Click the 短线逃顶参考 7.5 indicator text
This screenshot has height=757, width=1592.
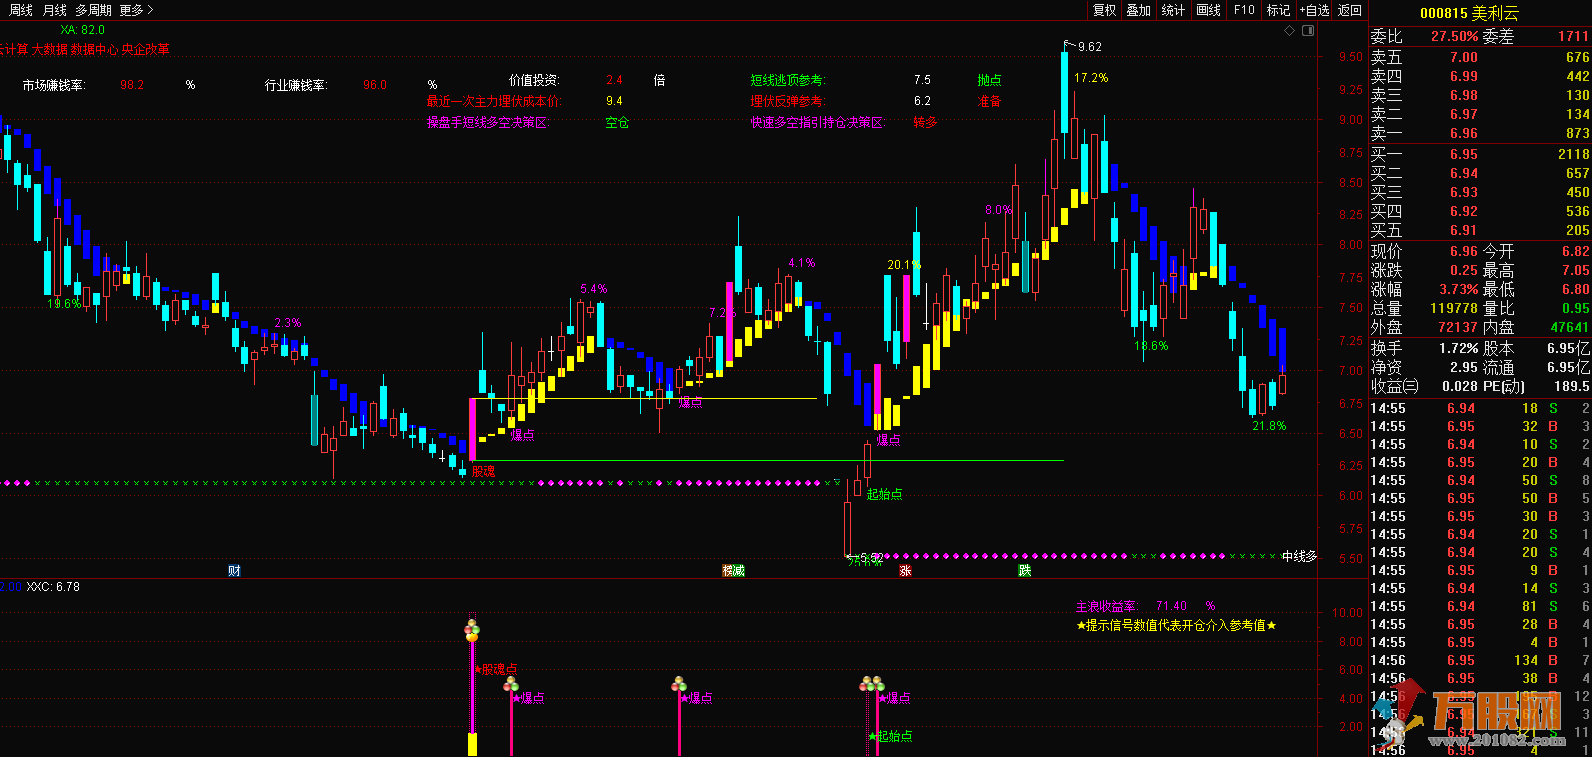click(x=841, y=79)
